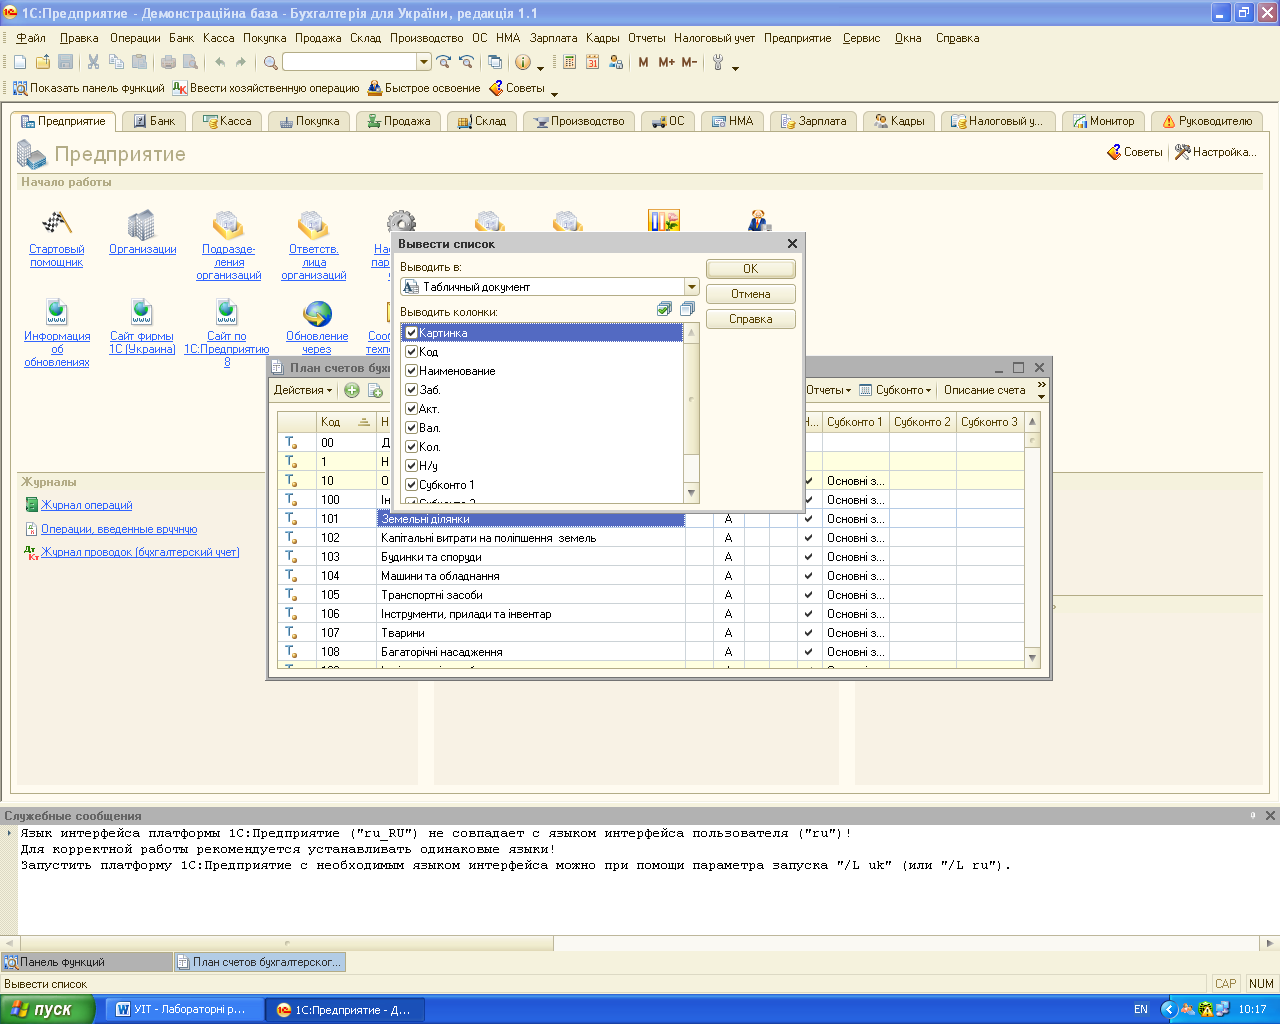
Task: Expand chart window toolbar overflow chevron
Action: [1041, 390]
